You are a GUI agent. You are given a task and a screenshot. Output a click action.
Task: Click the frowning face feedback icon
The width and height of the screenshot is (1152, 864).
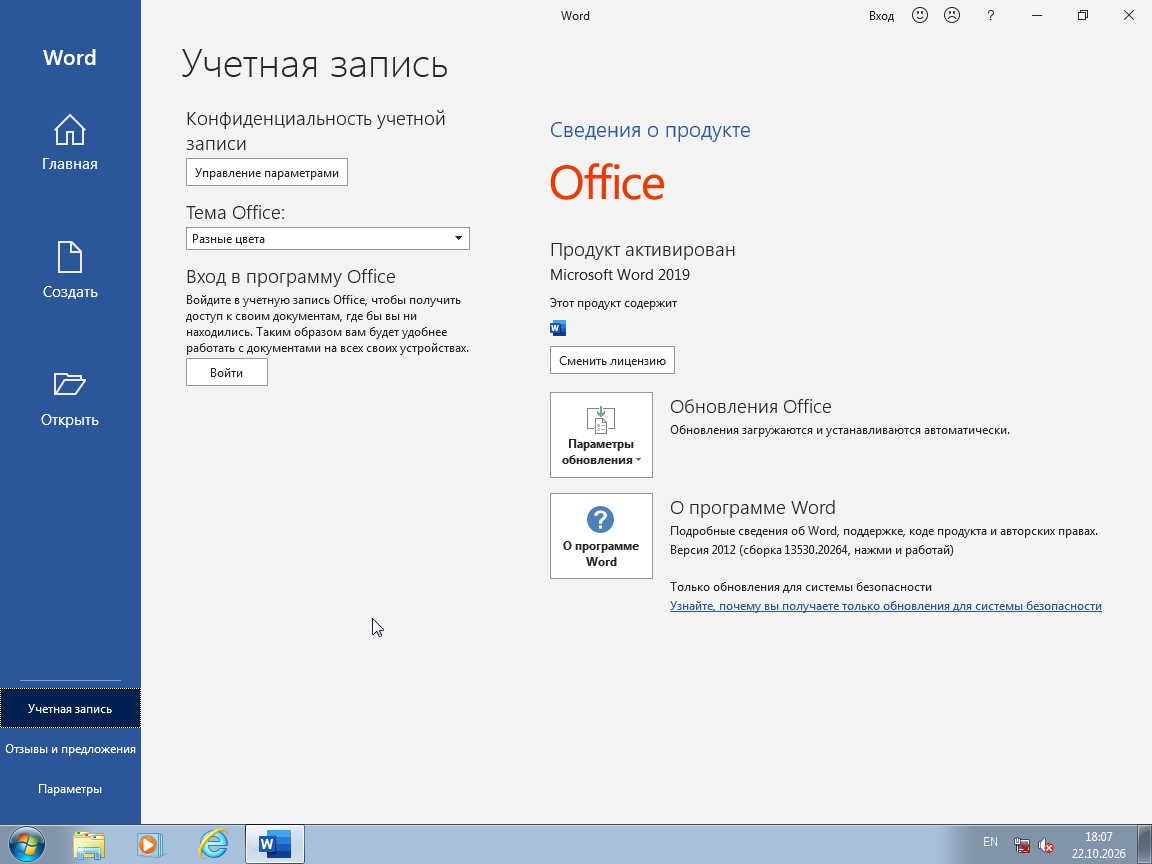coord(952,15)
